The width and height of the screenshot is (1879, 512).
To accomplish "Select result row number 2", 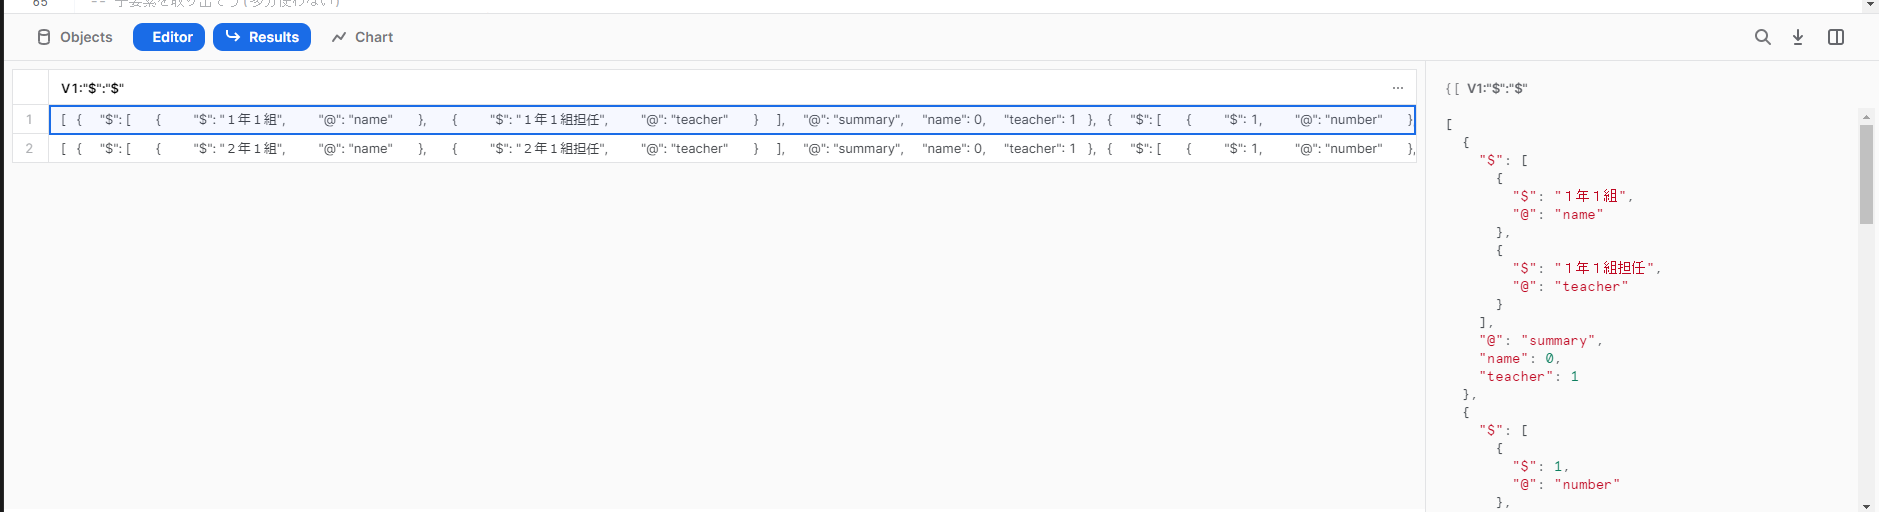I will [30, 149].
